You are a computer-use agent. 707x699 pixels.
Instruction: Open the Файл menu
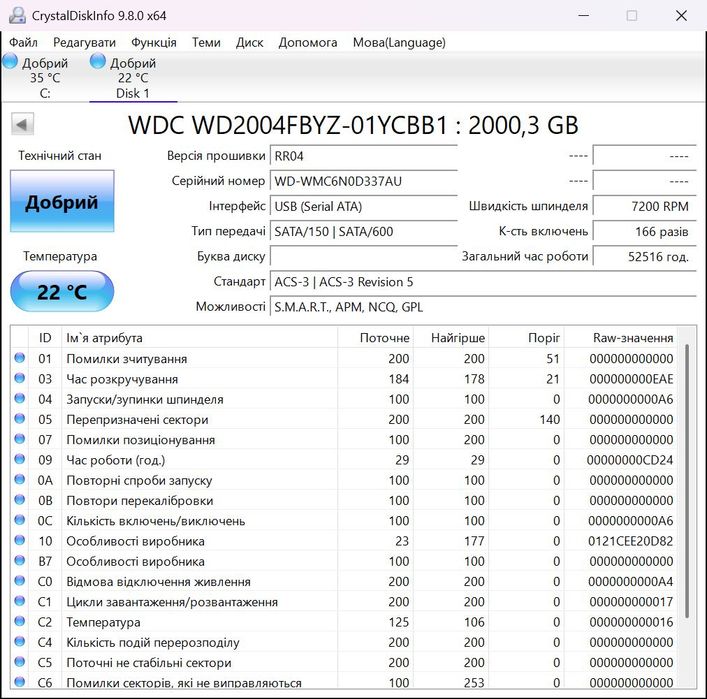[23, 42]
